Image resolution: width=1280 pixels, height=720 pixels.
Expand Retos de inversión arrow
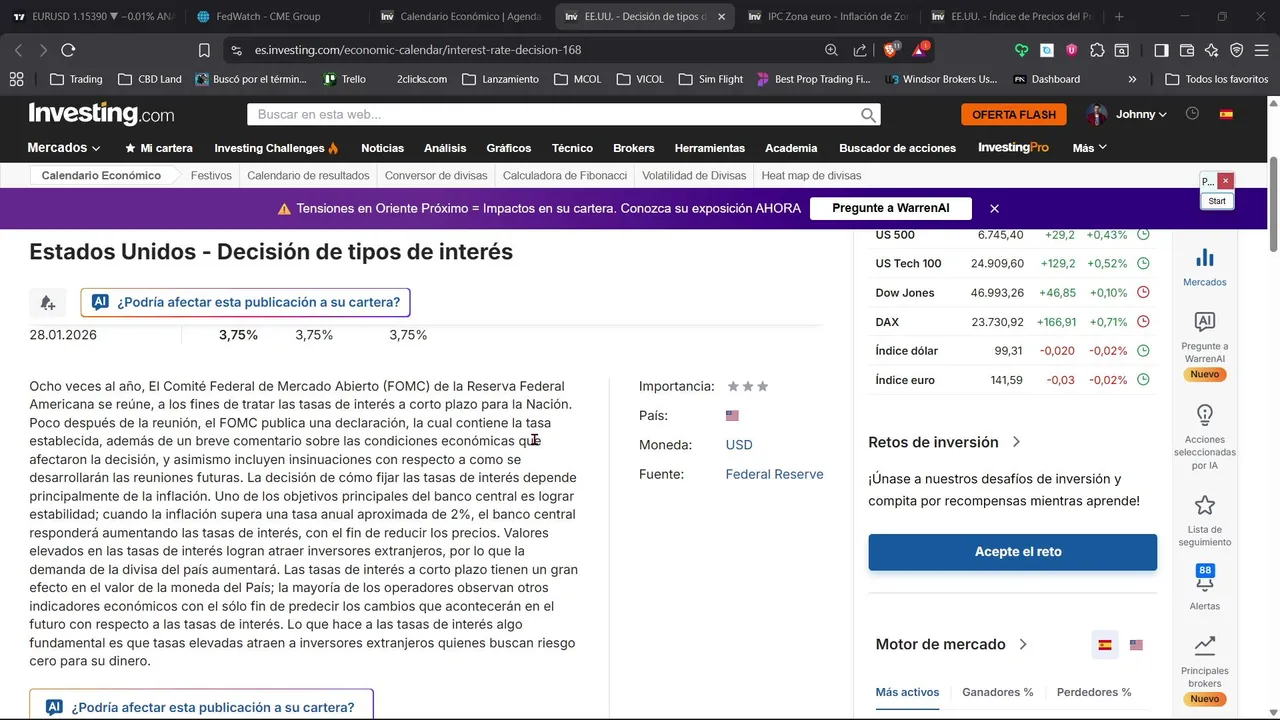click(x=1016, y=442)
